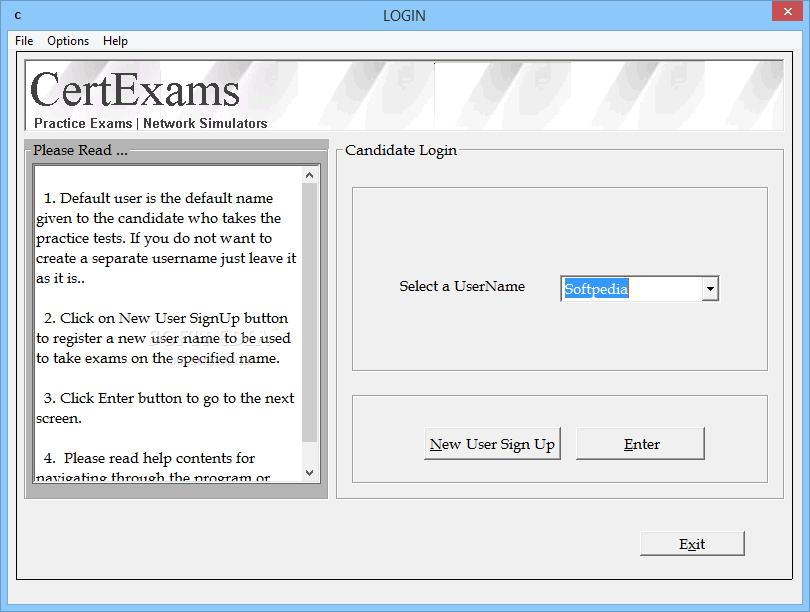Open the Help menu
This screenshot has width=810, height=612.
tap(115, 41)
